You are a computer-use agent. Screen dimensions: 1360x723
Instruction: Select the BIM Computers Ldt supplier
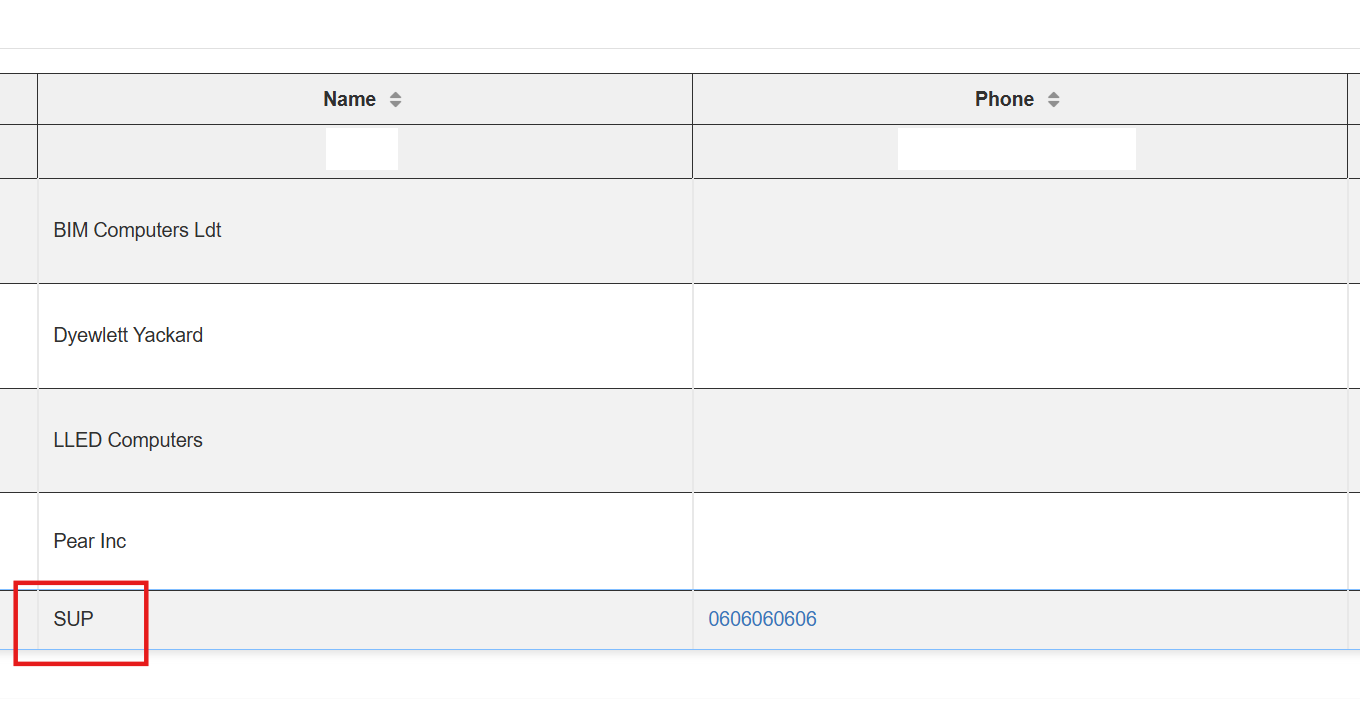point(137,230)
